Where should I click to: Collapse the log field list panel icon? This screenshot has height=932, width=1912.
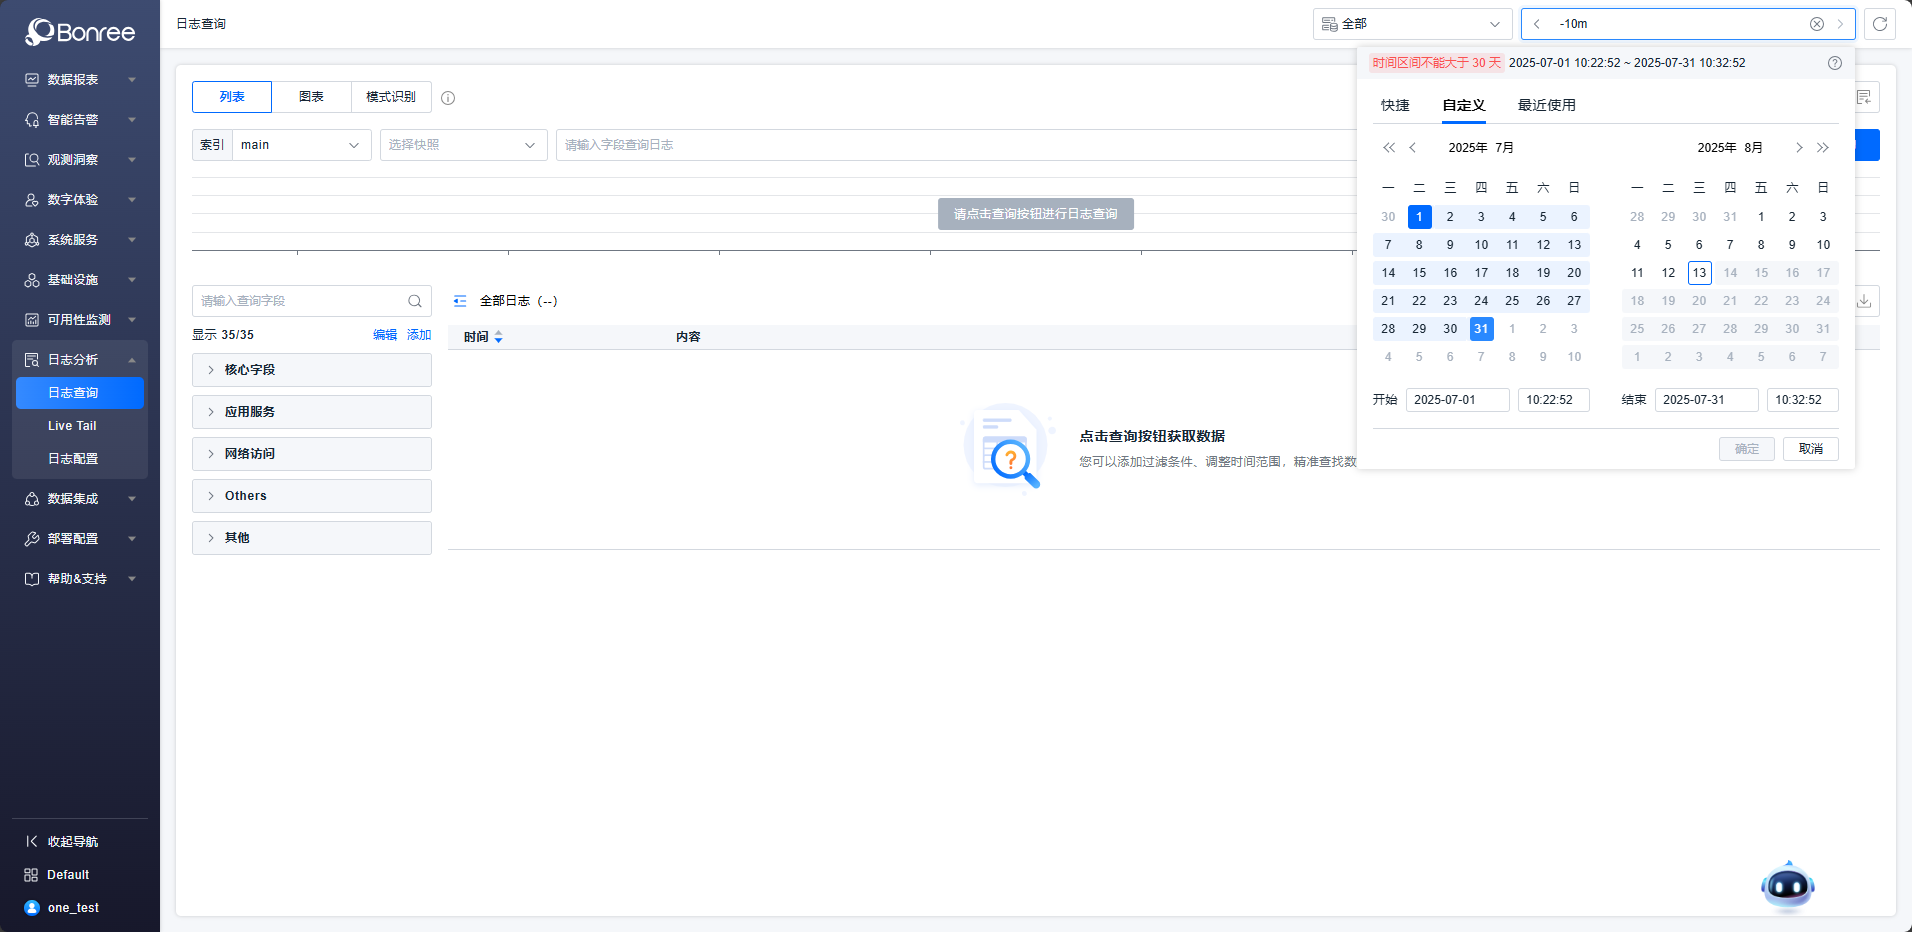point(460,301)
